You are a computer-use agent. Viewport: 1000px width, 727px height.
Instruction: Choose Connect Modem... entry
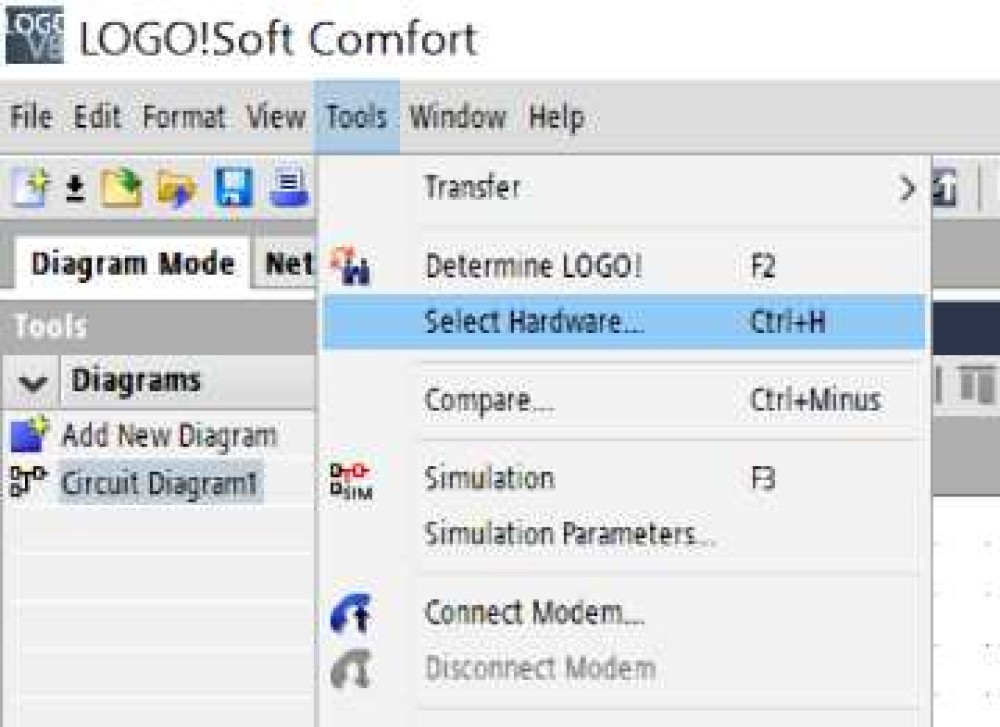coord(624,613)
